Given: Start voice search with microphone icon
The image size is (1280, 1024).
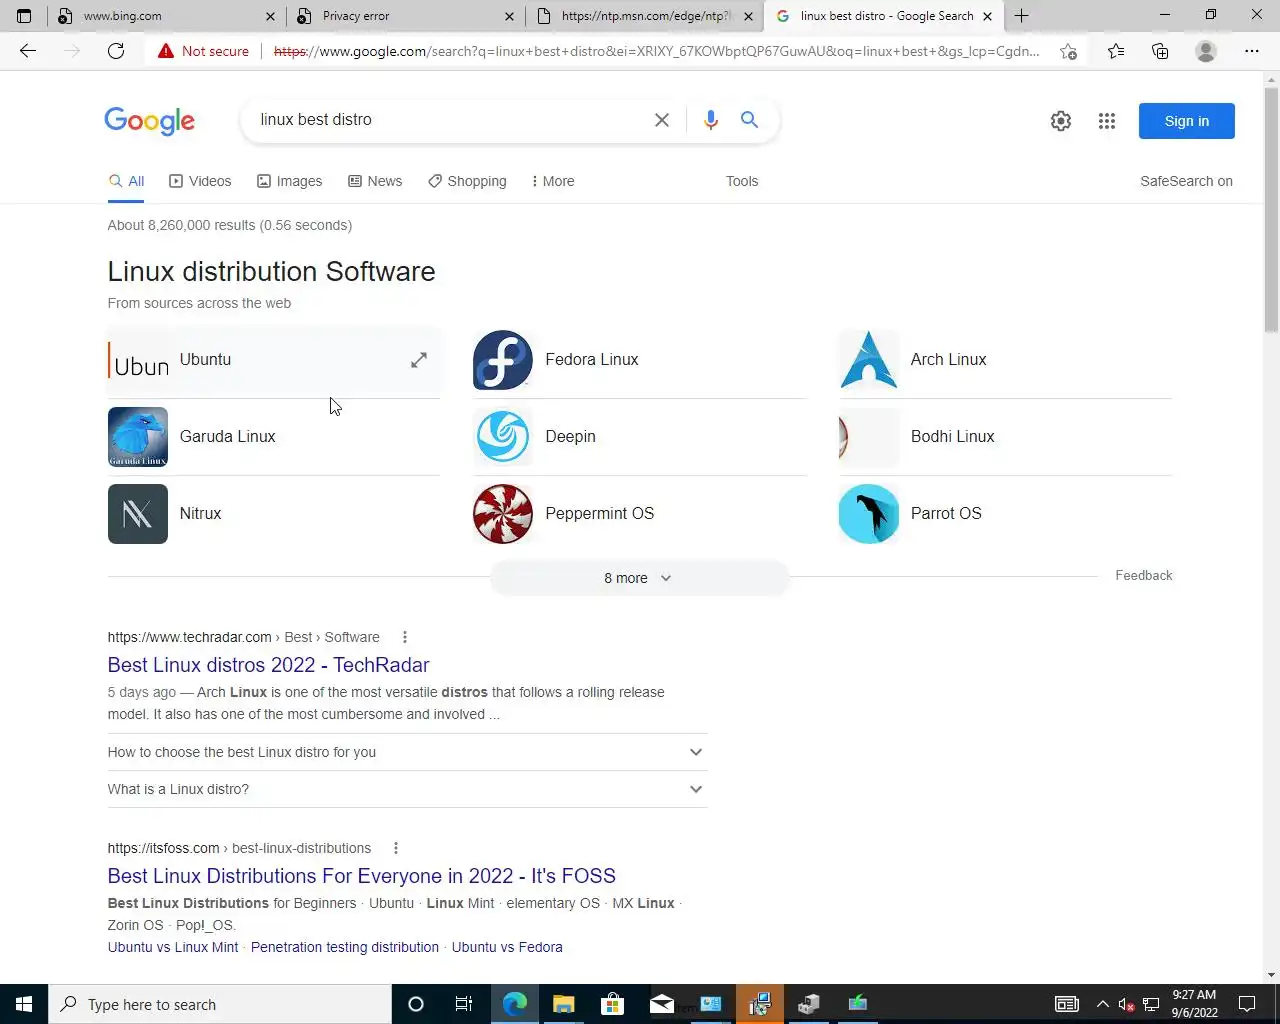Looking at the screenshot, I should tap(711, 120).
